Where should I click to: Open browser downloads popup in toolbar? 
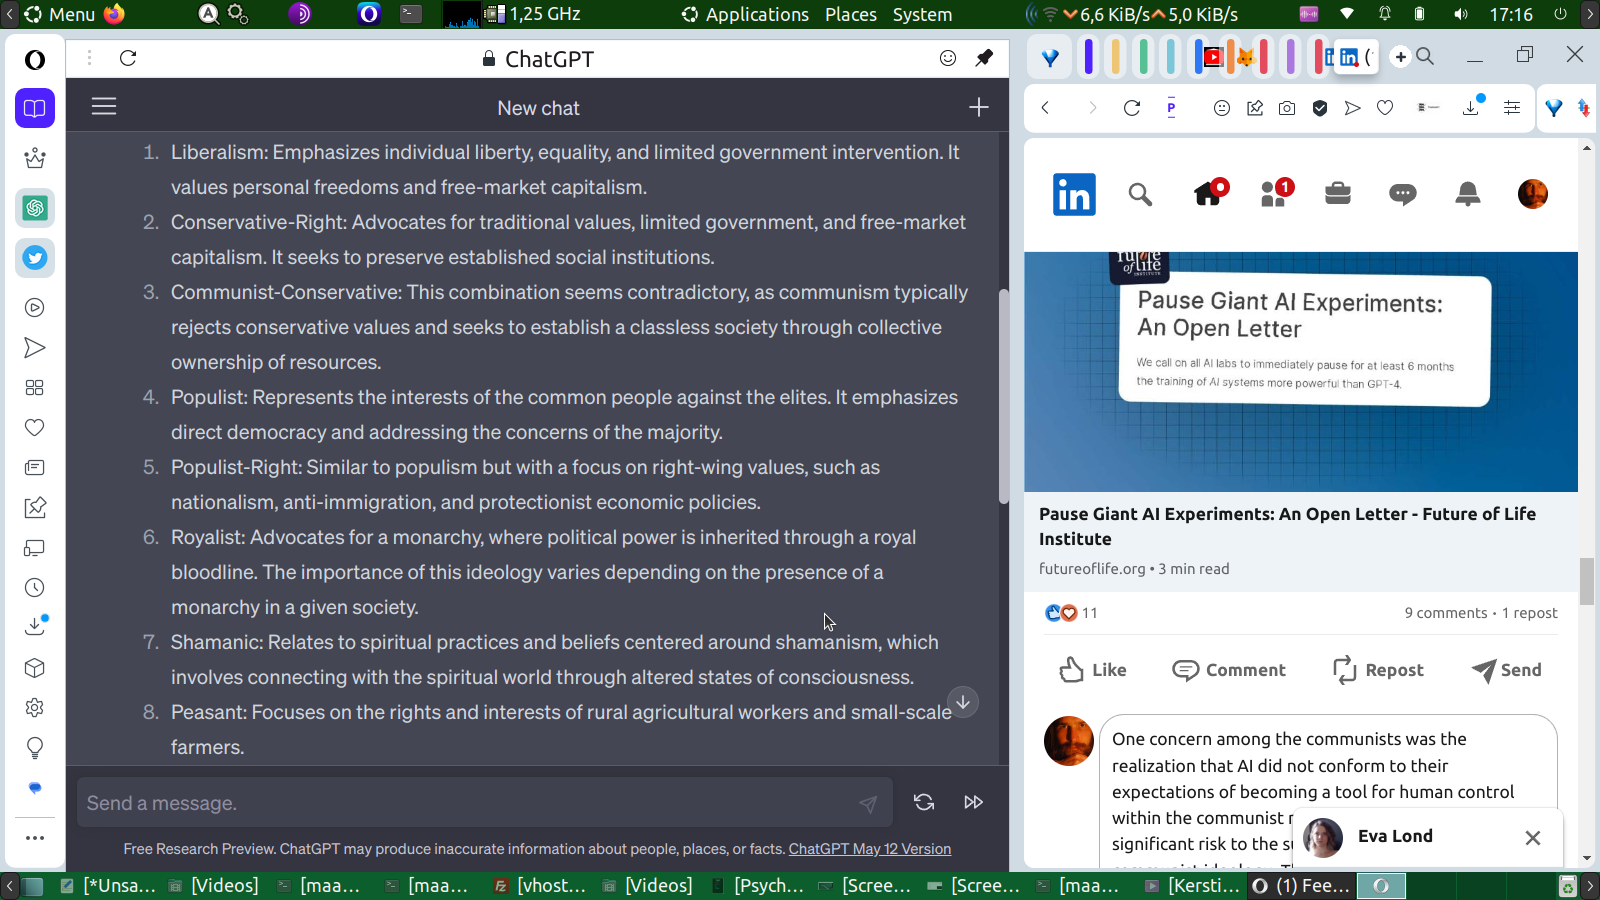point(1472,106)
